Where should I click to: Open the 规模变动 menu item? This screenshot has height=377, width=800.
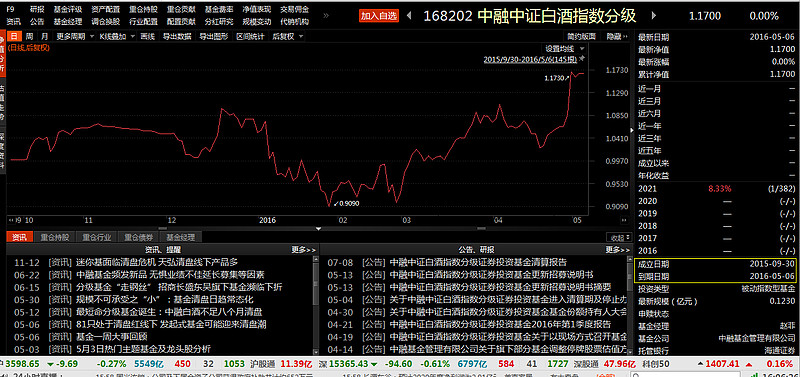point(257,21)
